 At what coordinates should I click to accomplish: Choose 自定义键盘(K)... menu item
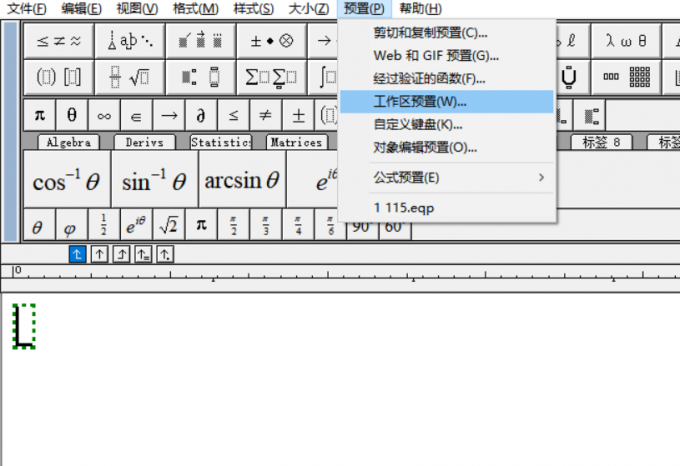(x=447, y=125)
